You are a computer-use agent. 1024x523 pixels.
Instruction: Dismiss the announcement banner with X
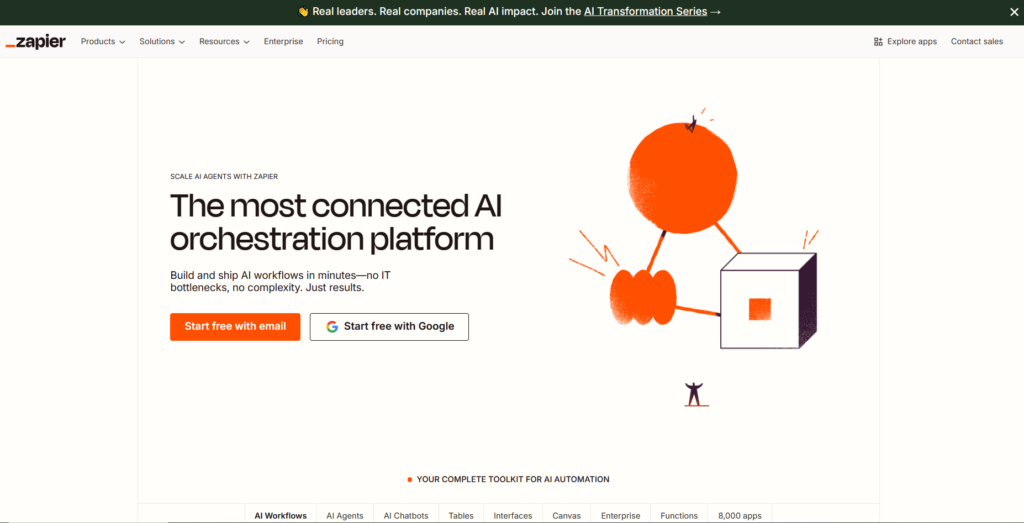pos(1014,12)
